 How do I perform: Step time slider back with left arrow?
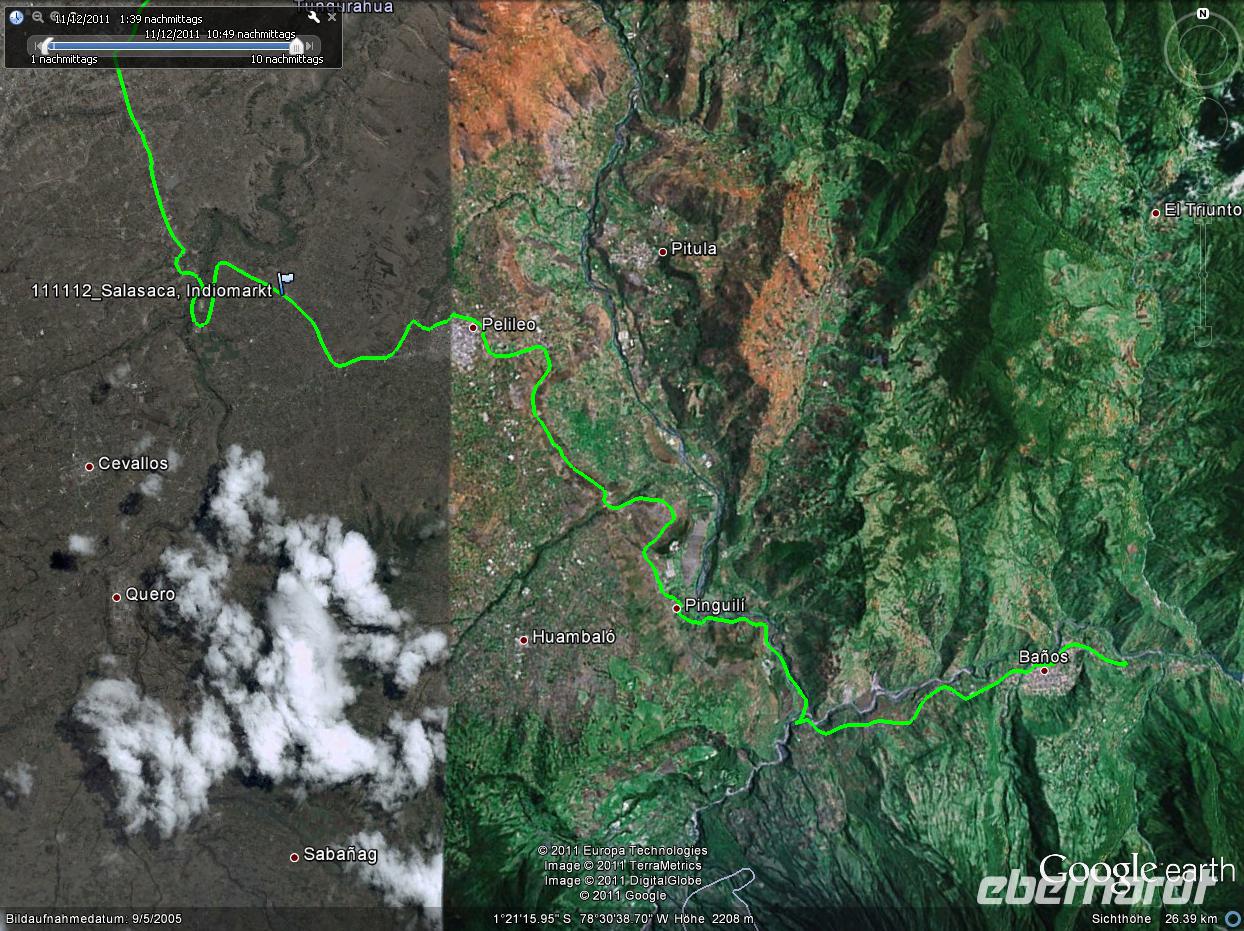(x=37, y=46)
